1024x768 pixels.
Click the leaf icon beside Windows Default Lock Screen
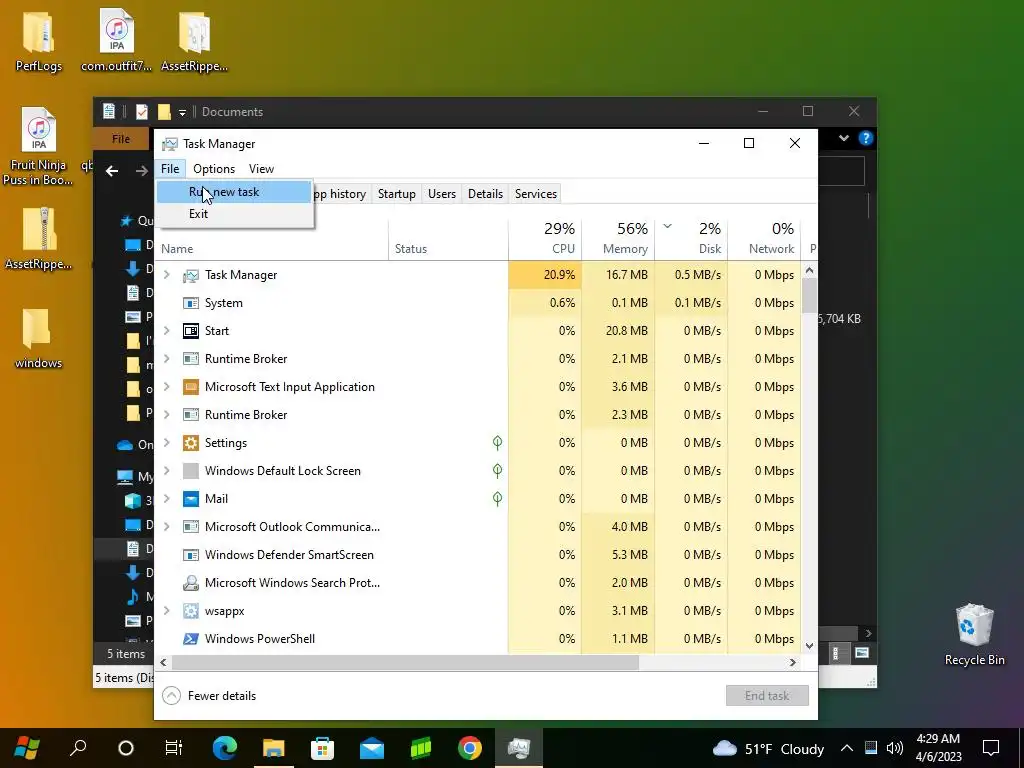click(497, 471)
